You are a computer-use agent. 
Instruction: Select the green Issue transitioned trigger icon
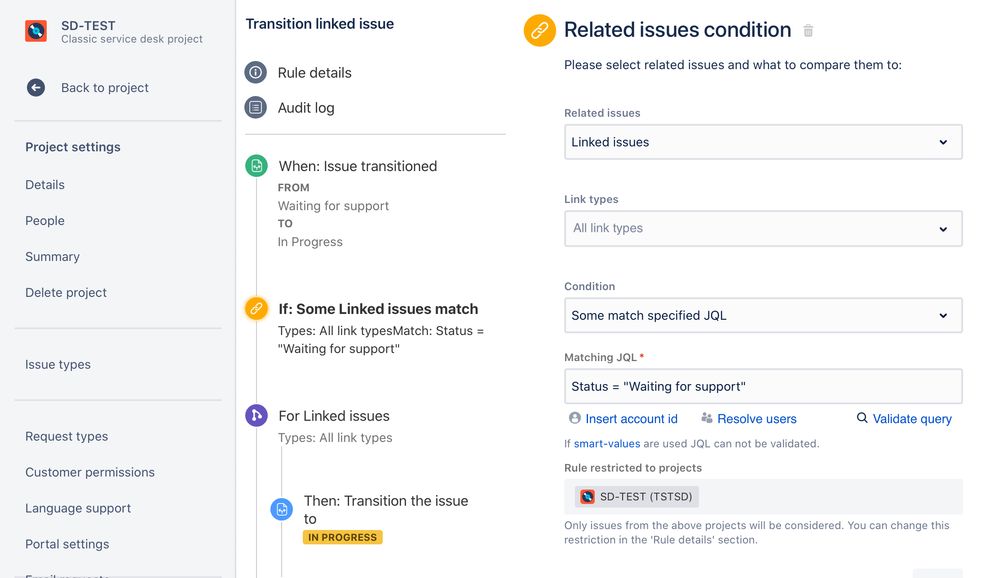pyautogui.click(x=256, y=166)
